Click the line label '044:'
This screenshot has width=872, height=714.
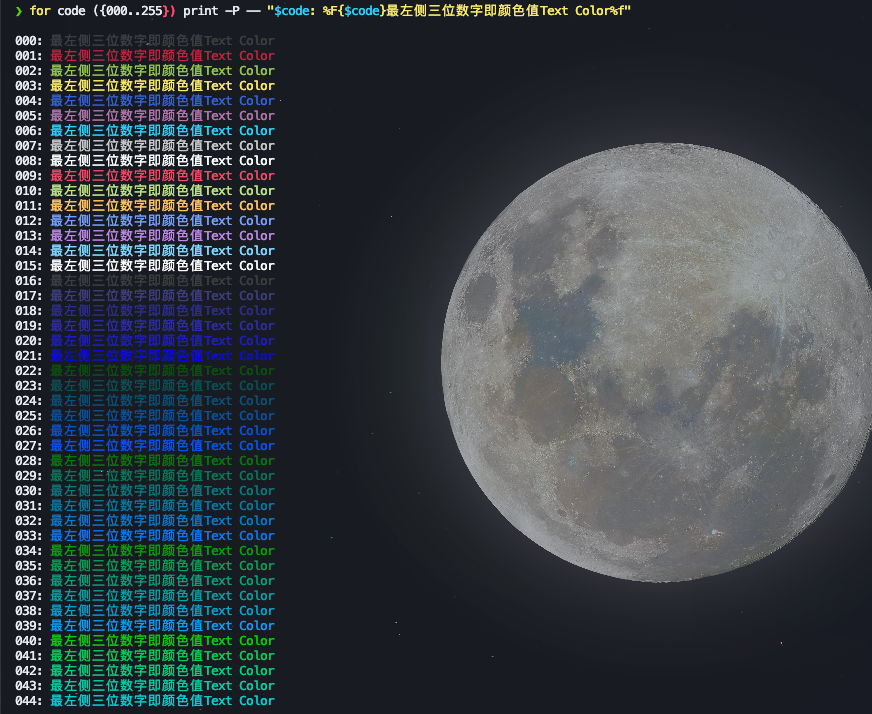pos(29,701)
